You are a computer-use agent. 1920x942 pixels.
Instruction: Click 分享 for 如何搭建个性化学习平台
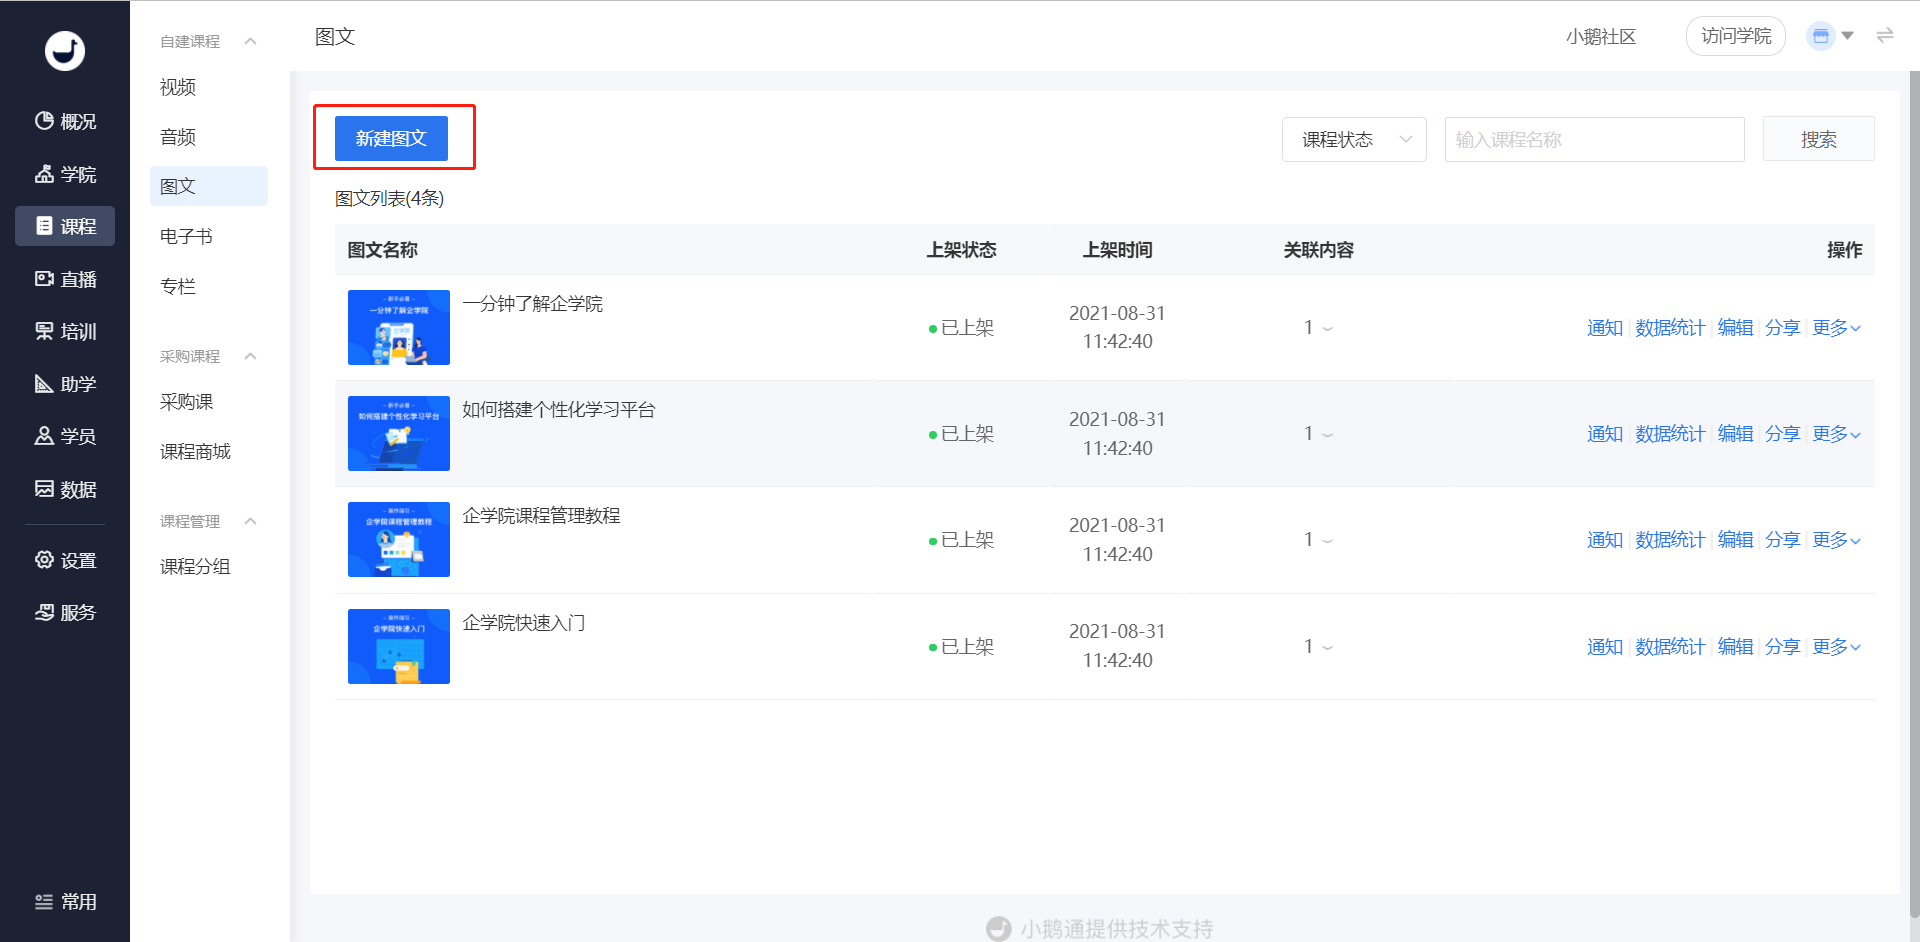(x=1783, y=434)
